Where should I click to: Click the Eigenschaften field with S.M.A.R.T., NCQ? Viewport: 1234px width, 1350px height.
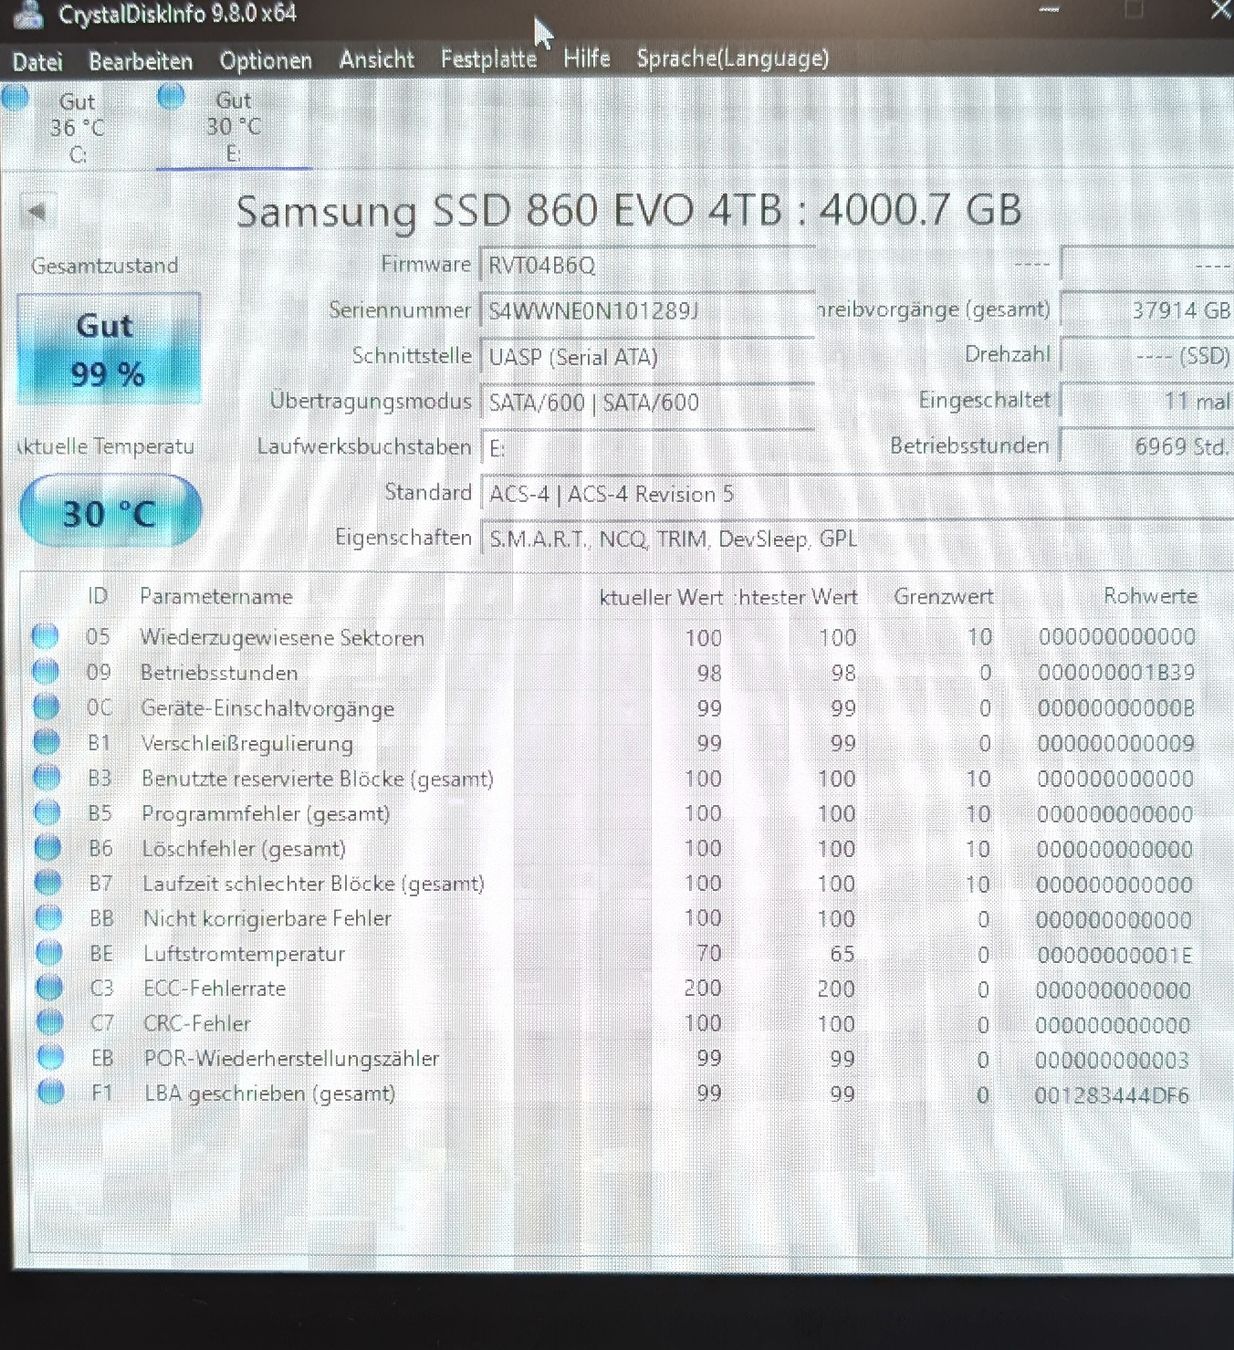point(857,539)
